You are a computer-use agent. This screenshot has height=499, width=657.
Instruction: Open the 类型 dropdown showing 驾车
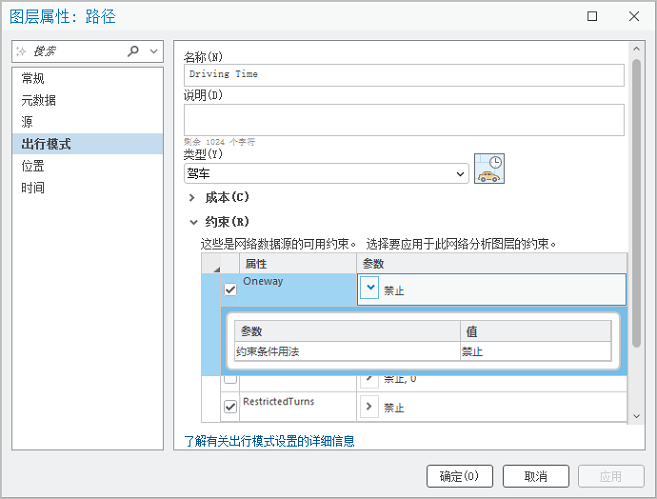point(325,174)
